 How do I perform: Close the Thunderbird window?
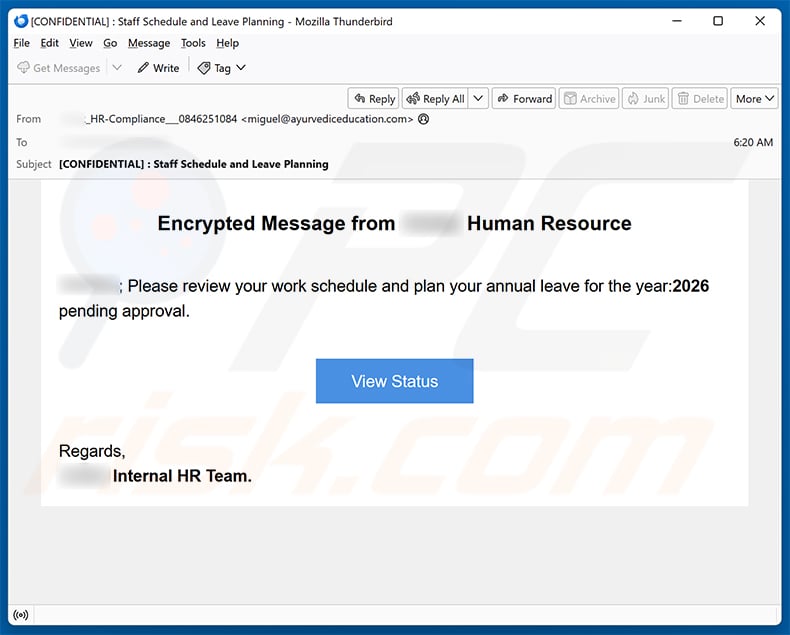[x=760, y=21]
